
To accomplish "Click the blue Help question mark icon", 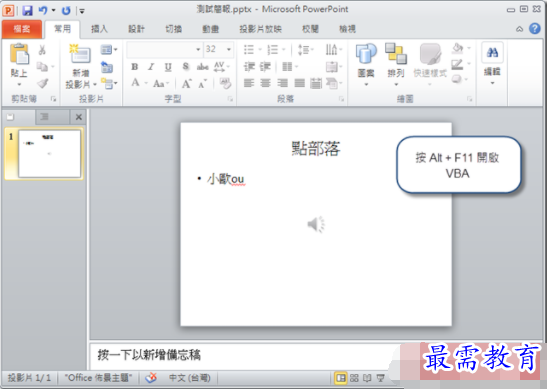I will point(534,29).
